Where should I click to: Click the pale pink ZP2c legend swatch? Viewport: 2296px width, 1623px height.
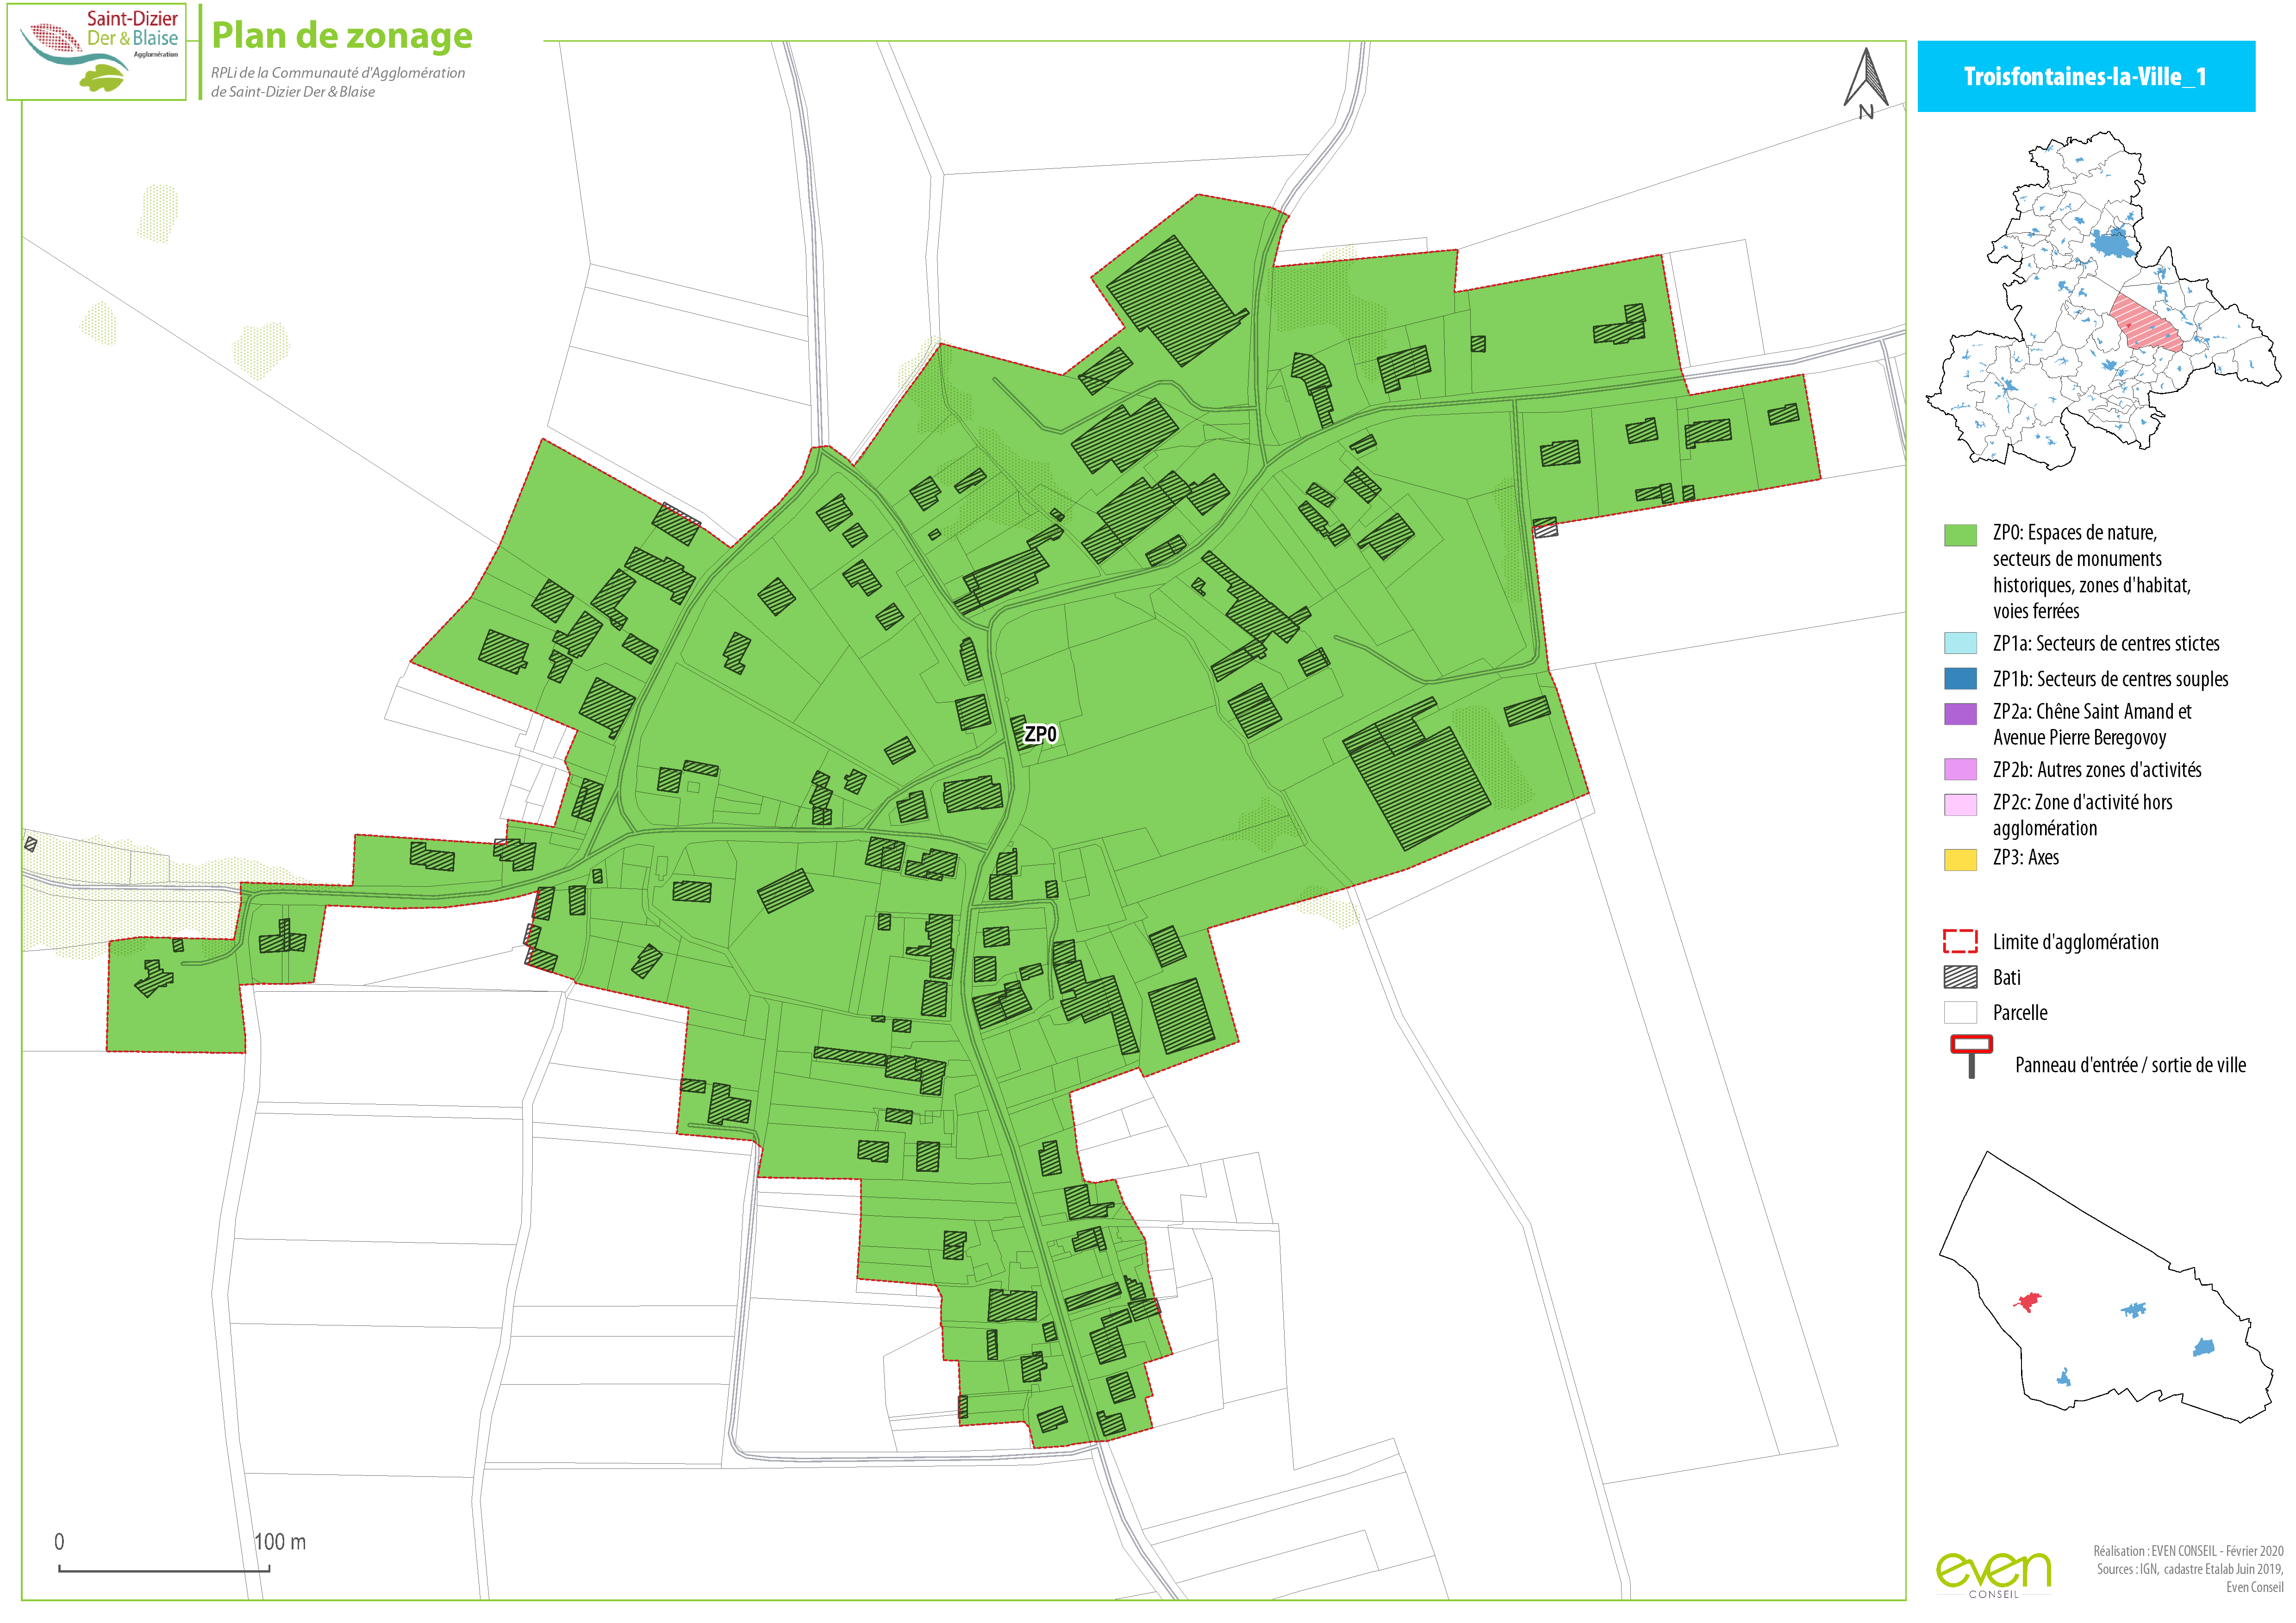[x=1960, y=805]
